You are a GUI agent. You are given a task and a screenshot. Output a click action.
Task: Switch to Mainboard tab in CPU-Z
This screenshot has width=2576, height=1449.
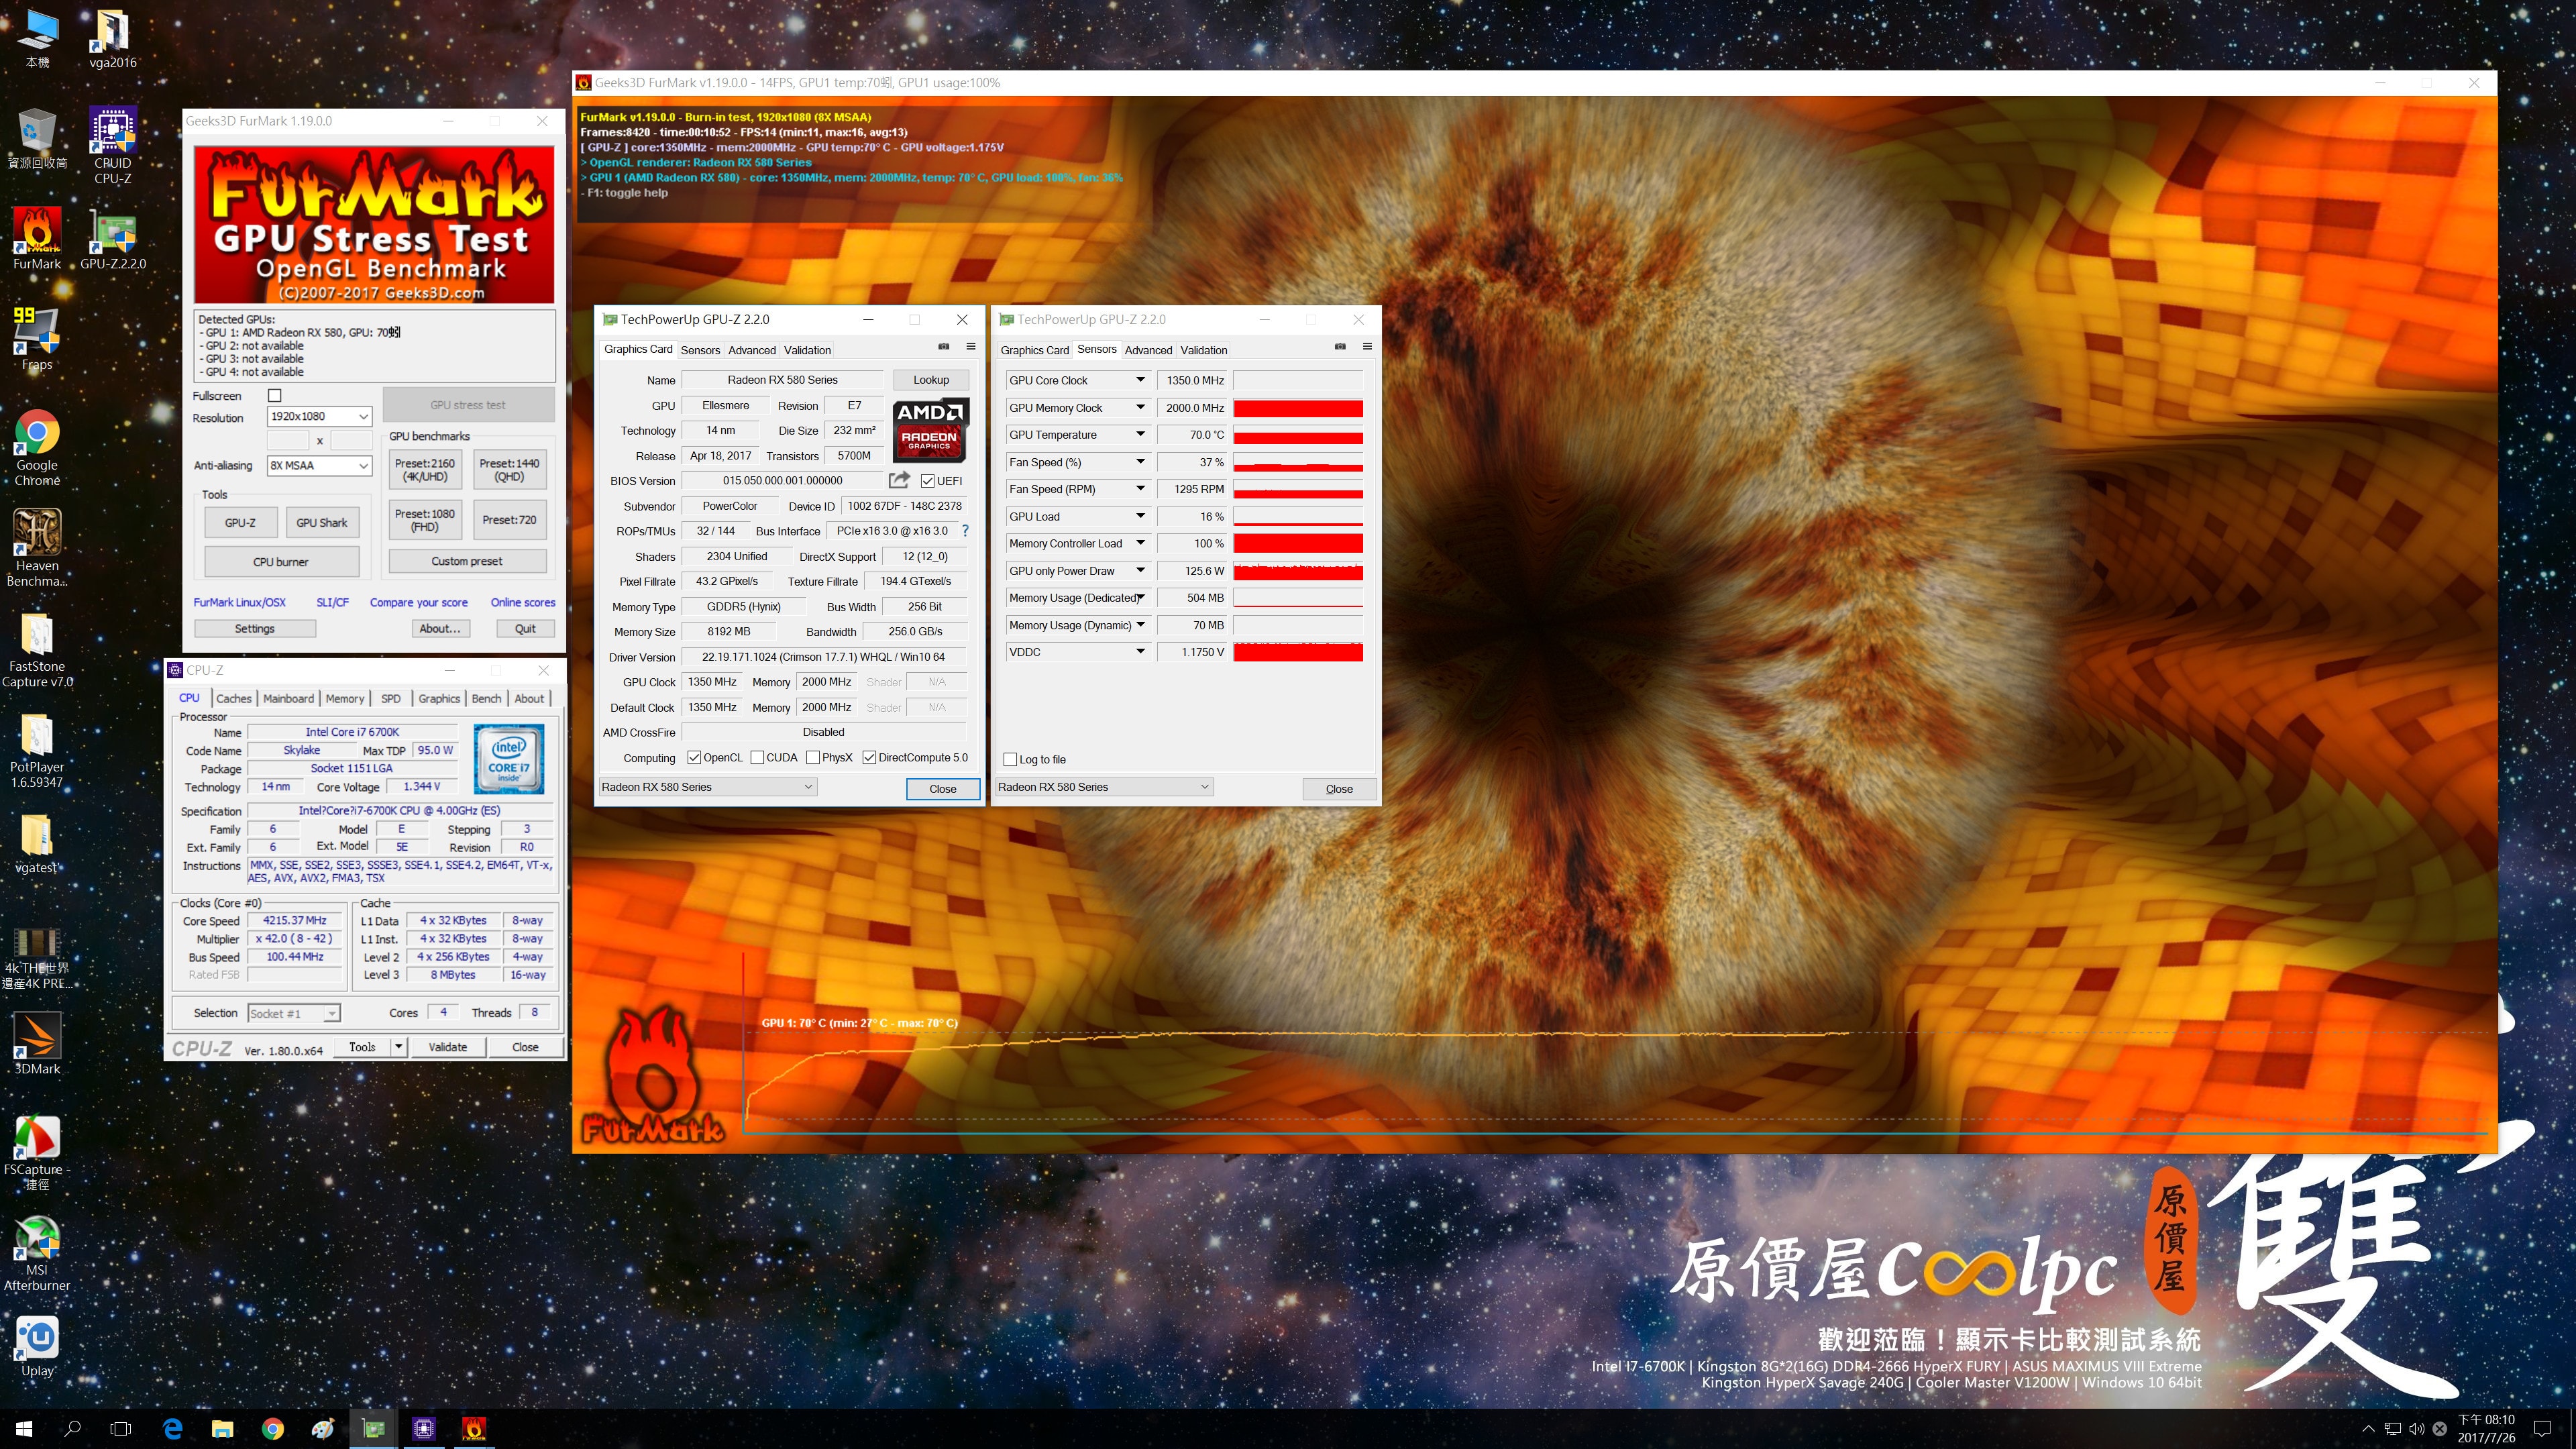pyautogui.click(x=288, y=699)
